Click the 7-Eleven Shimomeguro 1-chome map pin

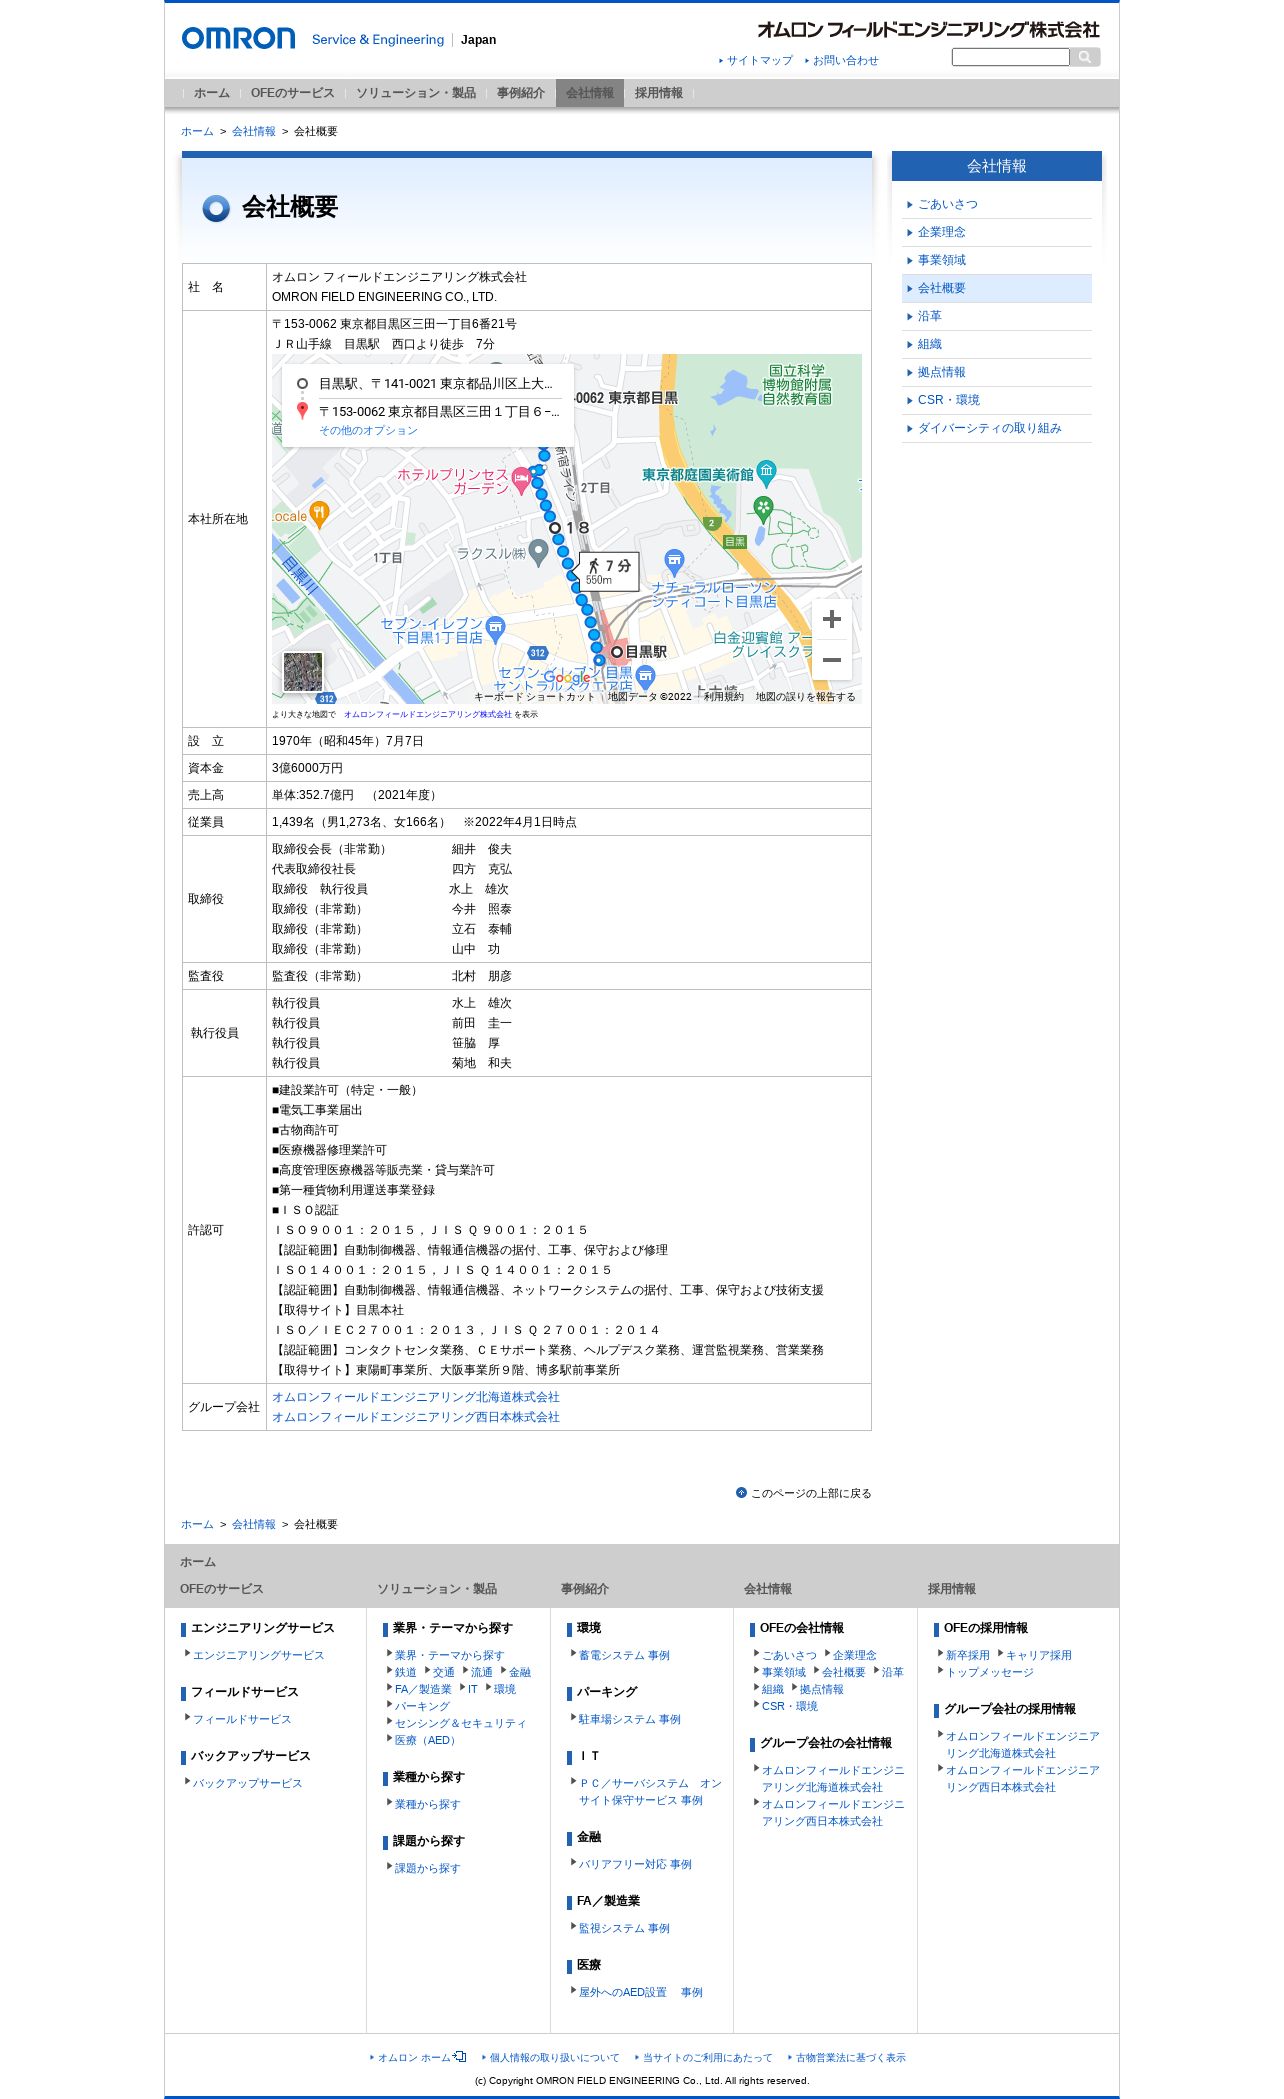click(x=496, y=629)
